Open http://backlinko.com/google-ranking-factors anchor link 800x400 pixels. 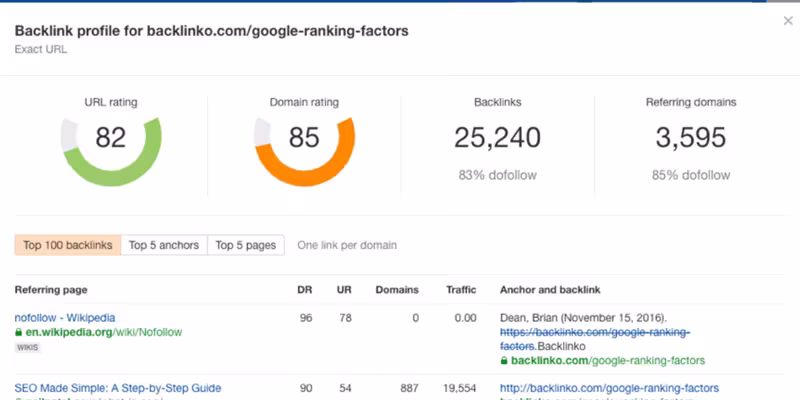609,388
